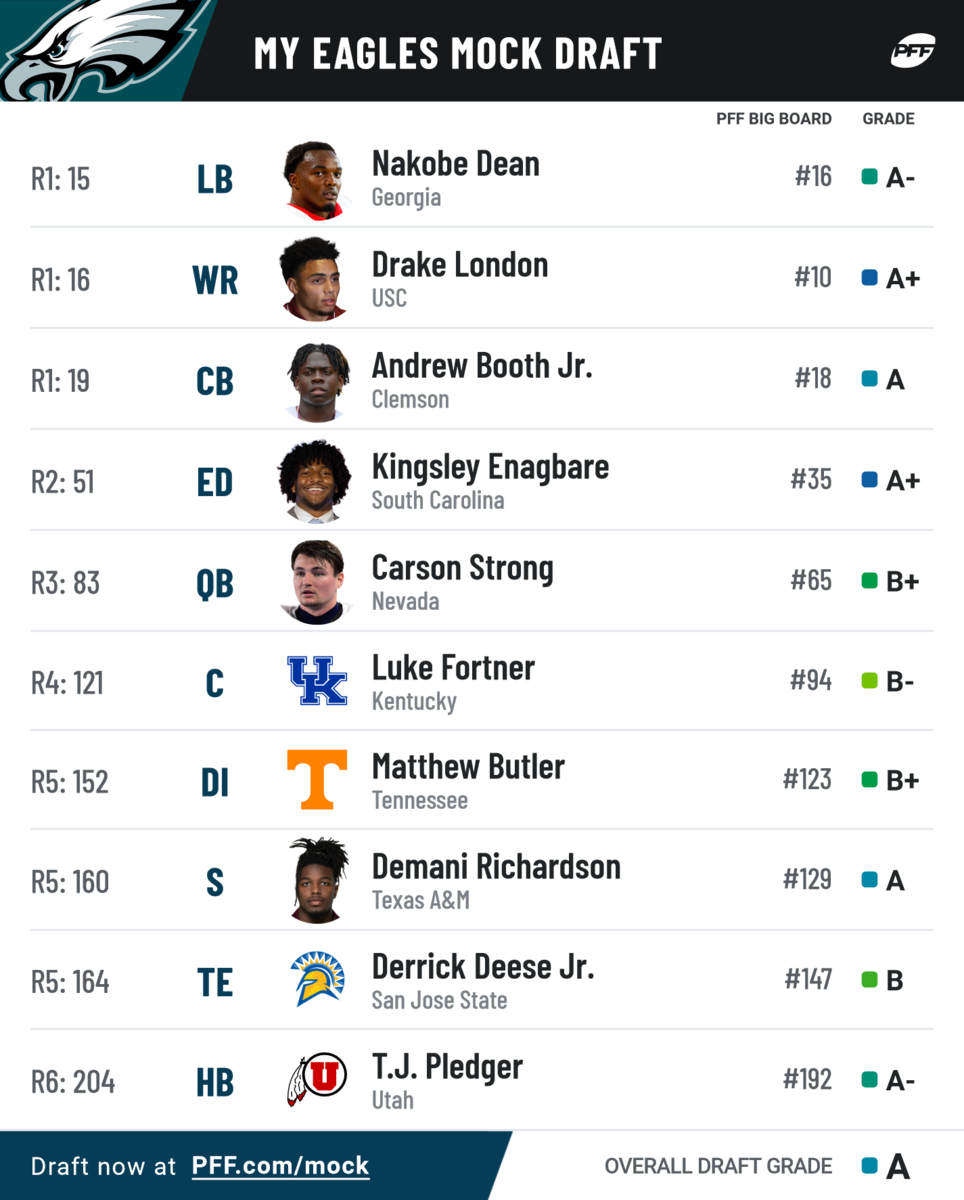Open the PFF.com/mock link
The height and width of the screenshot is (1200, 964).
pos(280,1166)
